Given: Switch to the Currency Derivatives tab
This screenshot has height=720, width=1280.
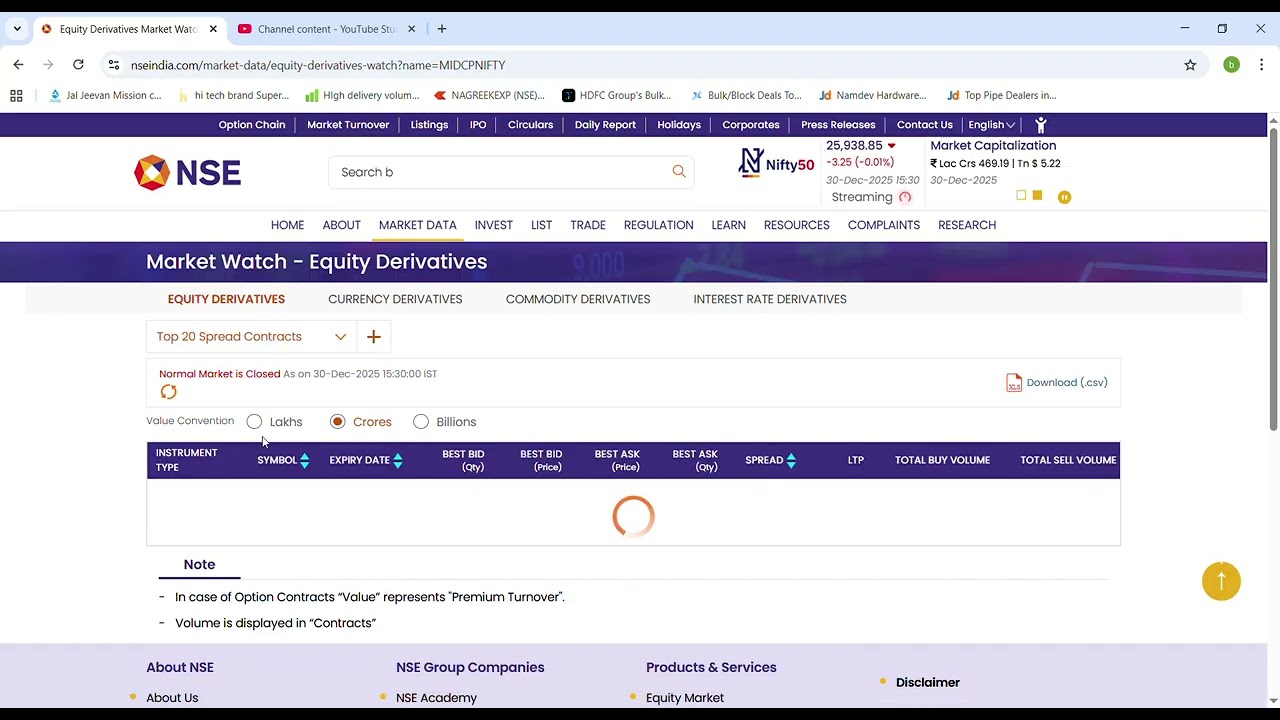Looking at the screenshot, I should (395, 299).
